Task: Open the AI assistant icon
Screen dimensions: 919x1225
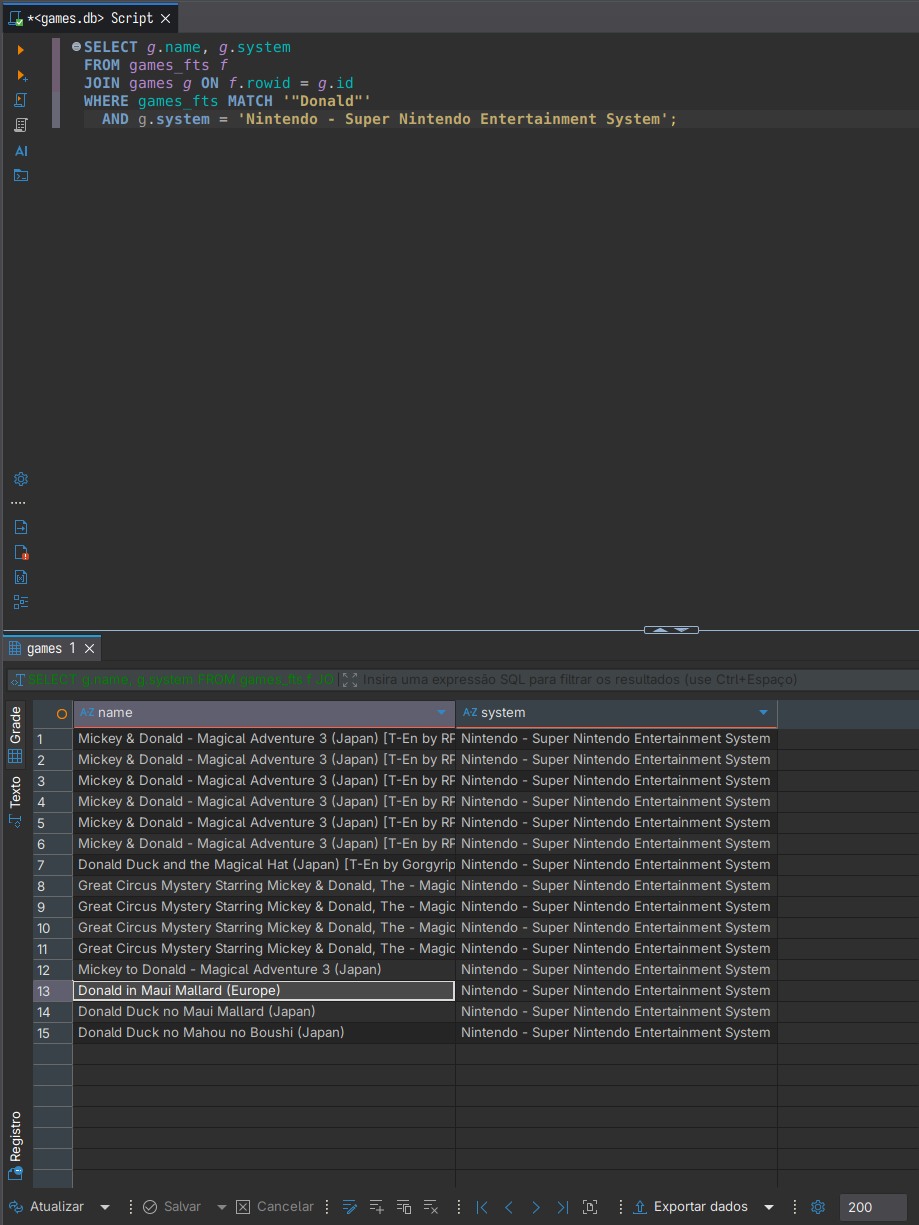Action: click(x=21, y=151)
